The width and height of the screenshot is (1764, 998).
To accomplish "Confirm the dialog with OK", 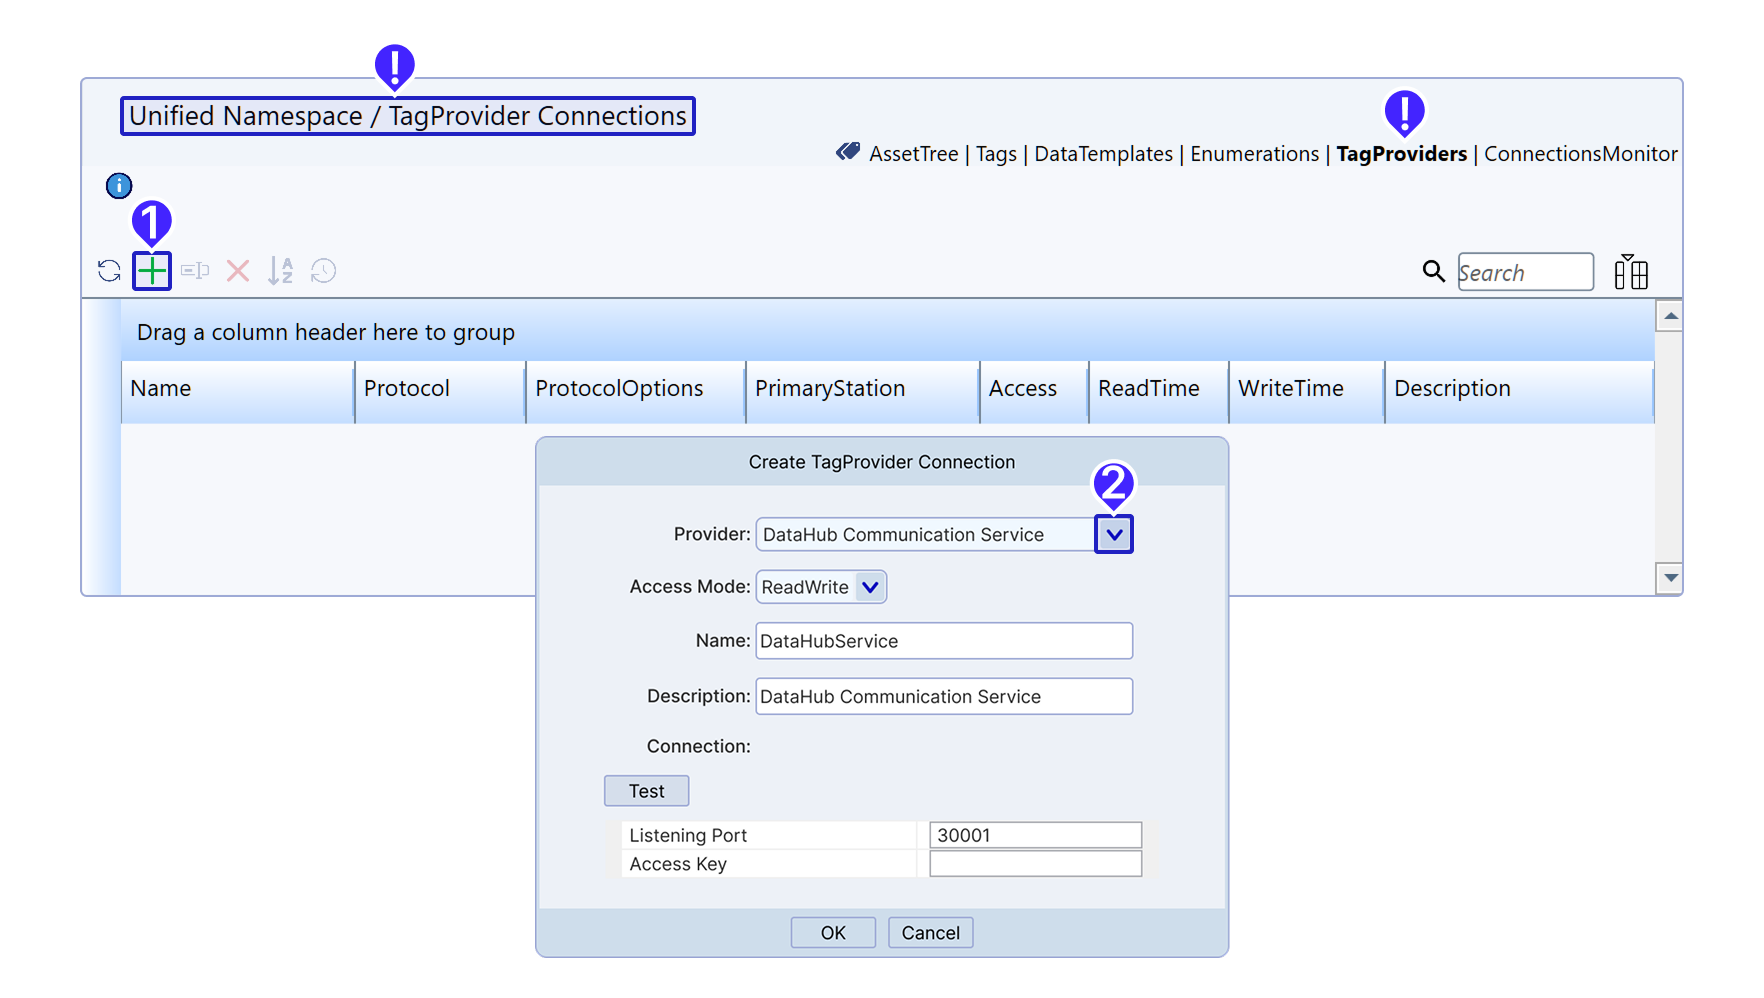I will 833,933.
